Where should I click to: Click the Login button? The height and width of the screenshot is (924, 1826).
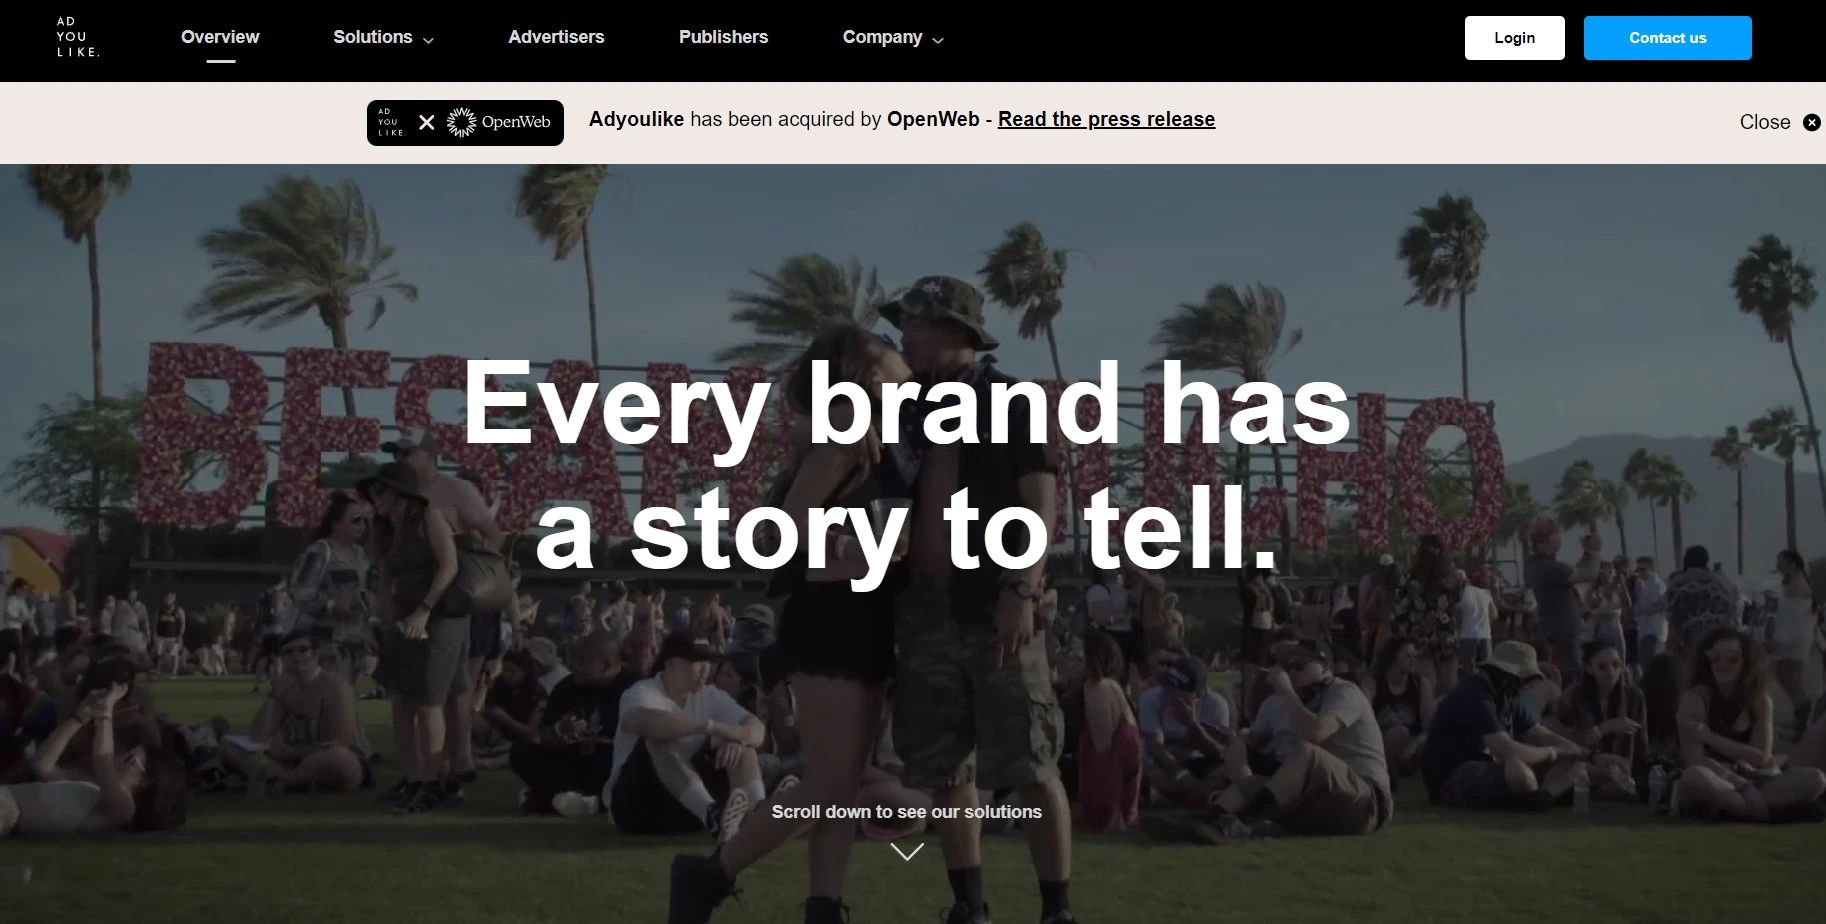point(1514,38)
